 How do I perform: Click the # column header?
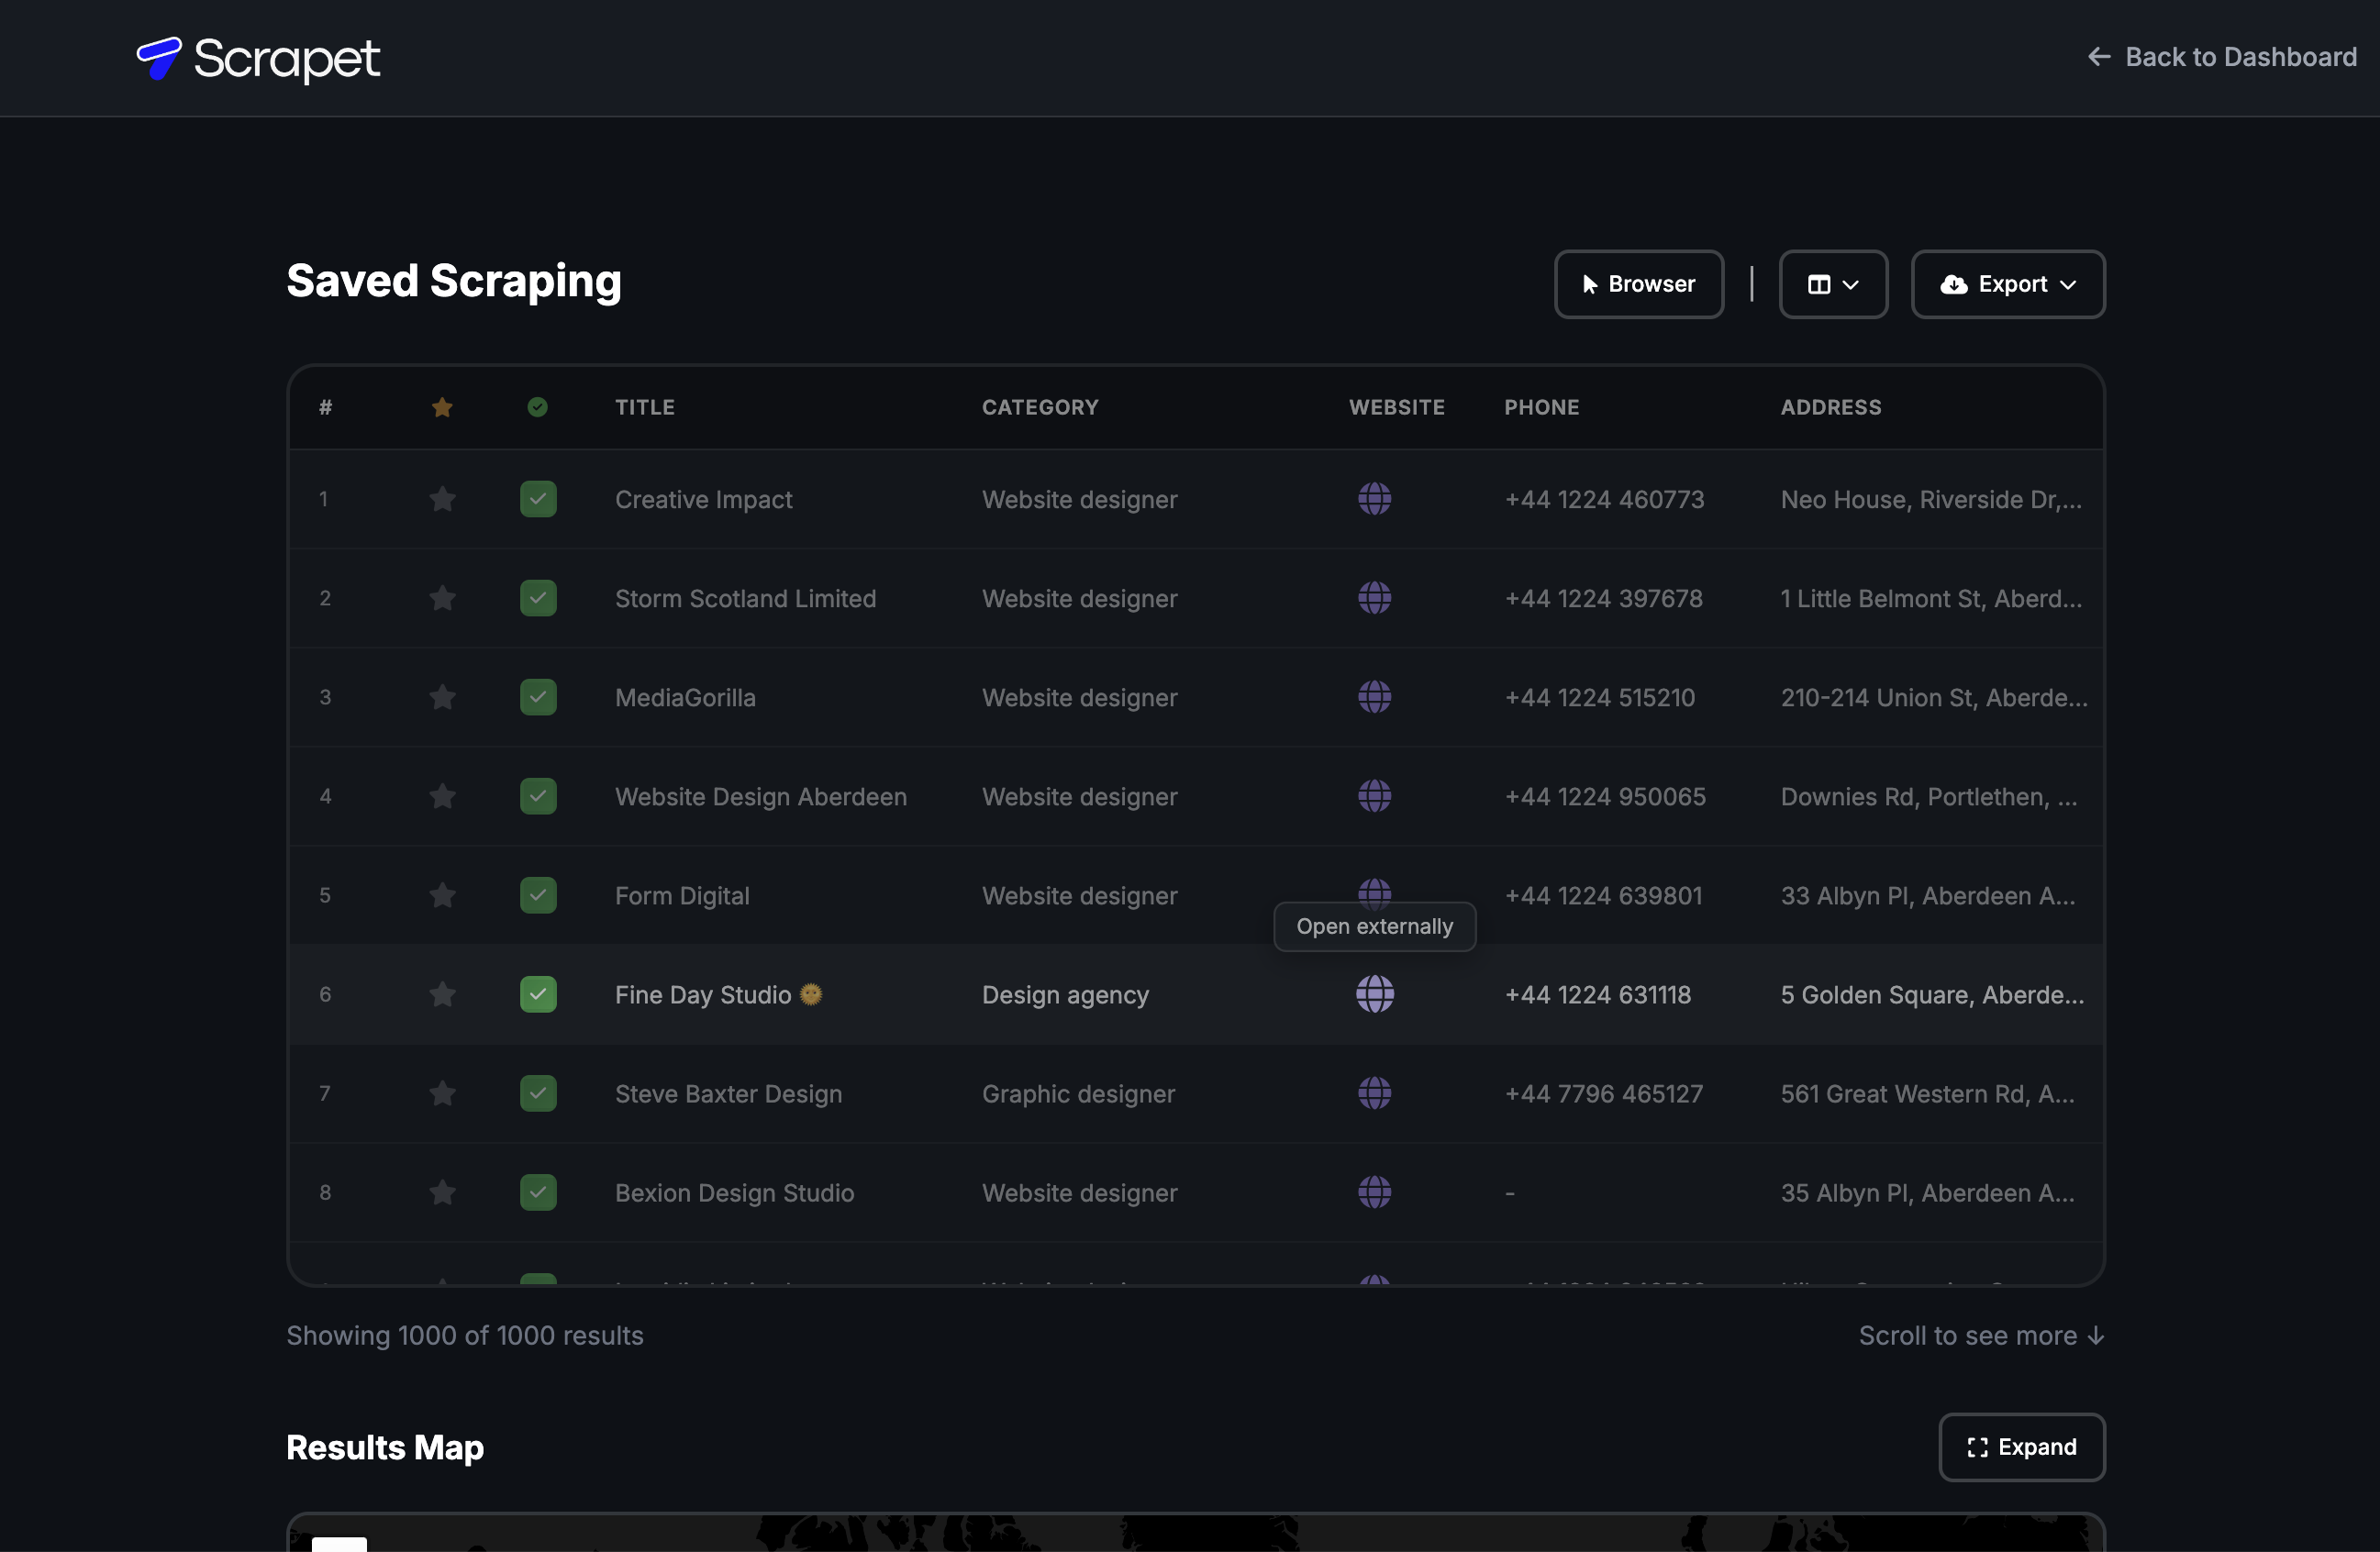(x=326, y=407)
